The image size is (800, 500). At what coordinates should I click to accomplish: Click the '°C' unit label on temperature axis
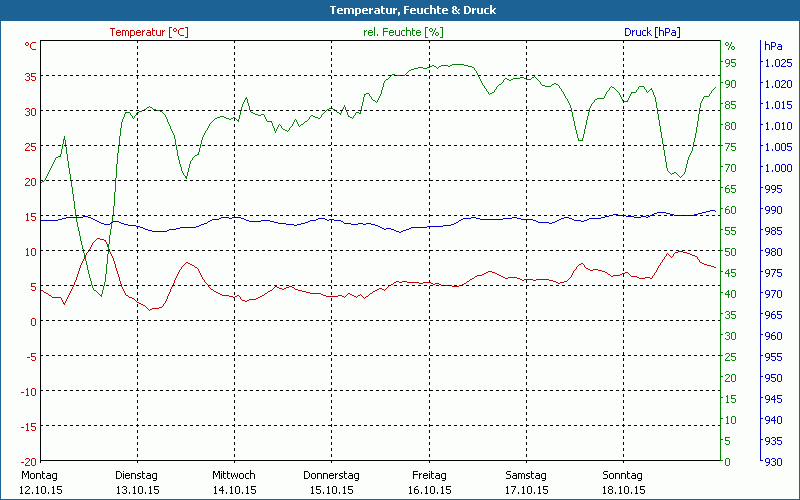(x=31, y=46)
